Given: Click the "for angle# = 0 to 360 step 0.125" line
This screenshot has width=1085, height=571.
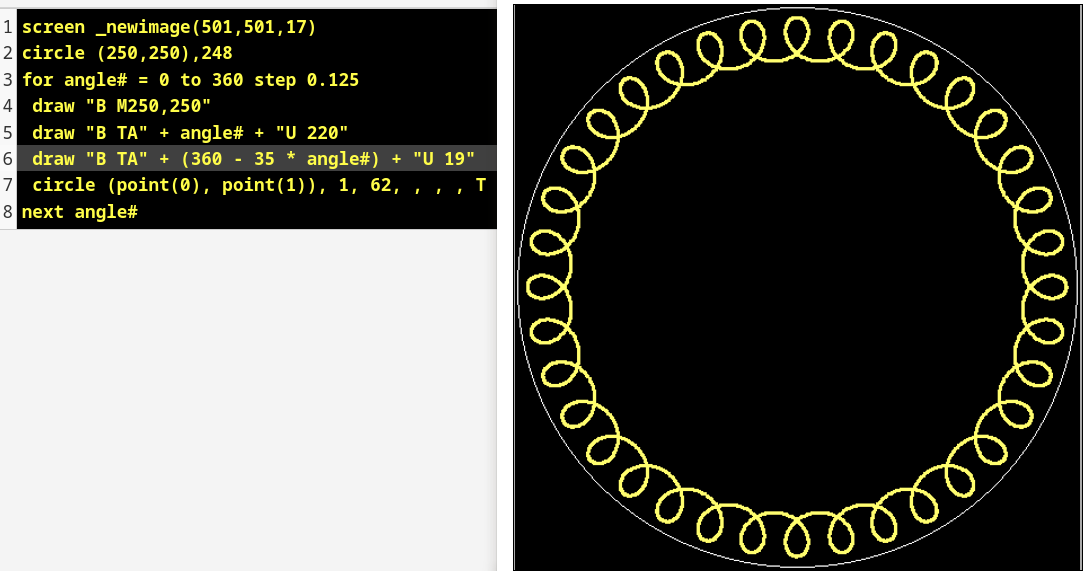Looking at the screenshot, I should point(190,80).
